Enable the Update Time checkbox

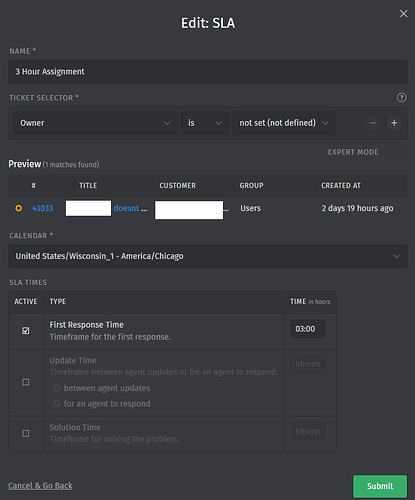tap(26, 382)
